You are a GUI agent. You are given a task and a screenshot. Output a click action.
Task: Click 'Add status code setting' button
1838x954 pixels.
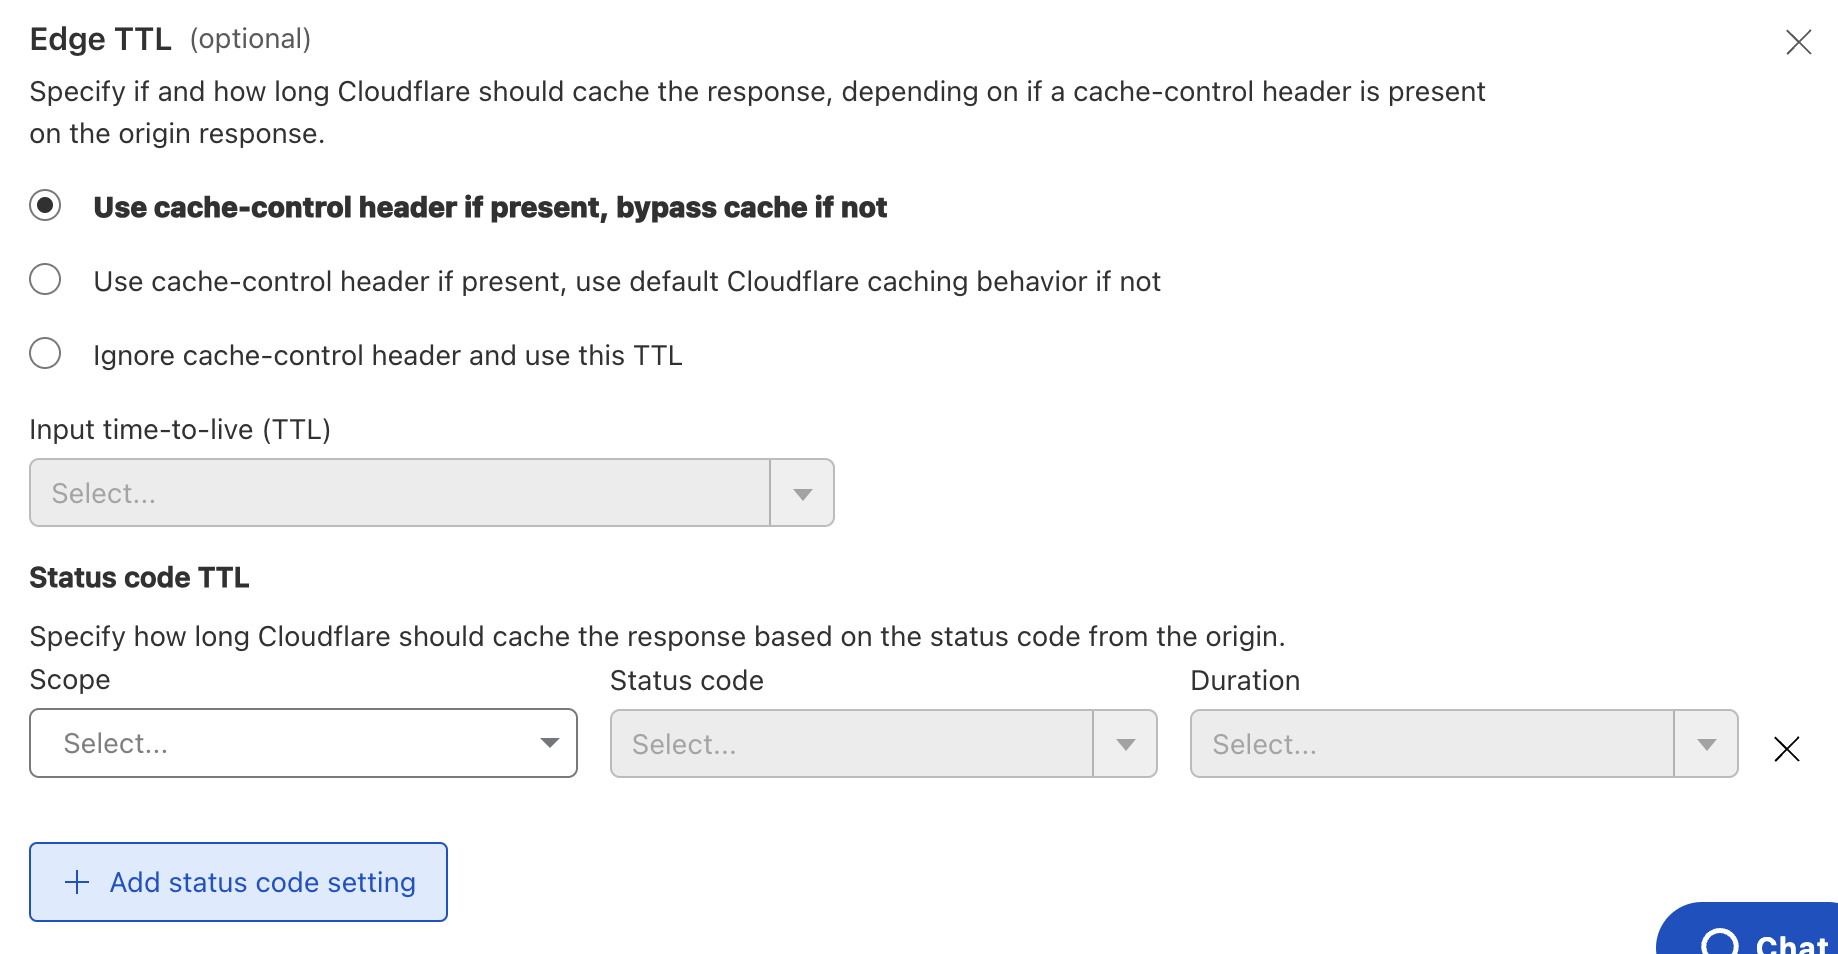coord(238,882)
